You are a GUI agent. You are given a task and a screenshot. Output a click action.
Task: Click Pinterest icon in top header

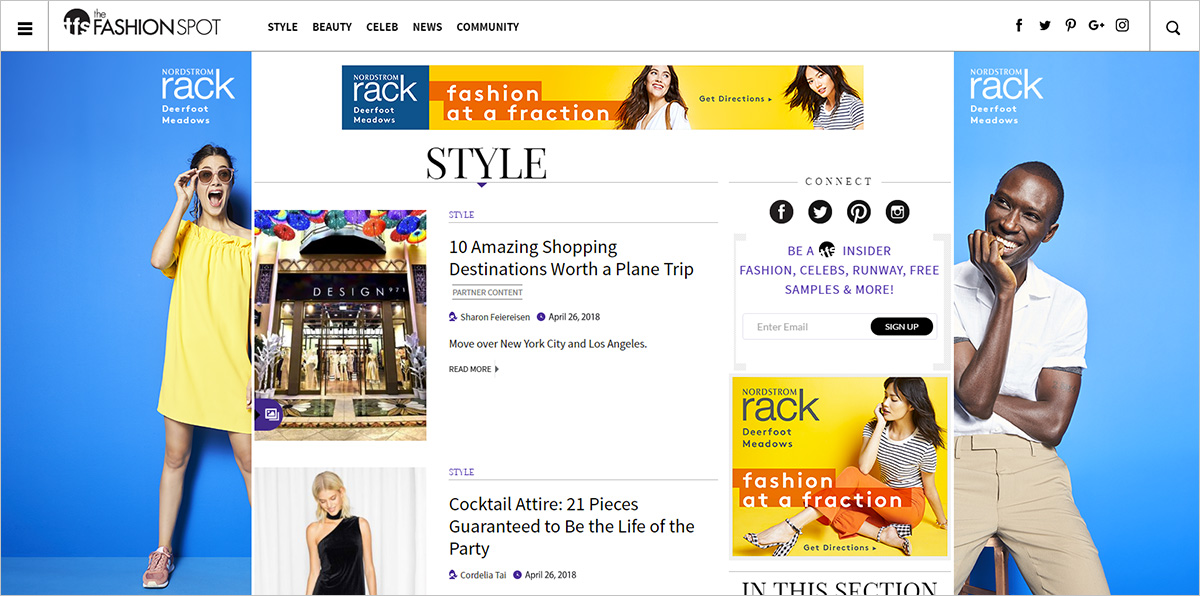click(1070, 26)
